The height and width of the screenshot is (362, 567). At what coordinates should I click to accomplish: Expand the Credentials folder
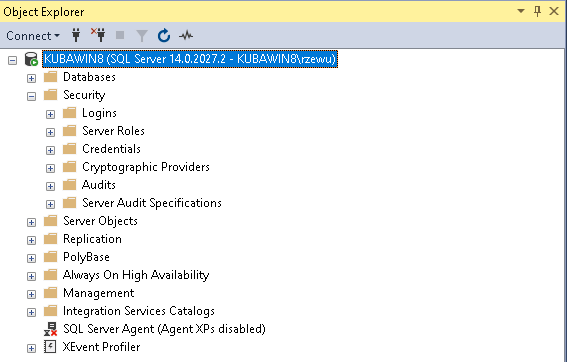[50, 150]
